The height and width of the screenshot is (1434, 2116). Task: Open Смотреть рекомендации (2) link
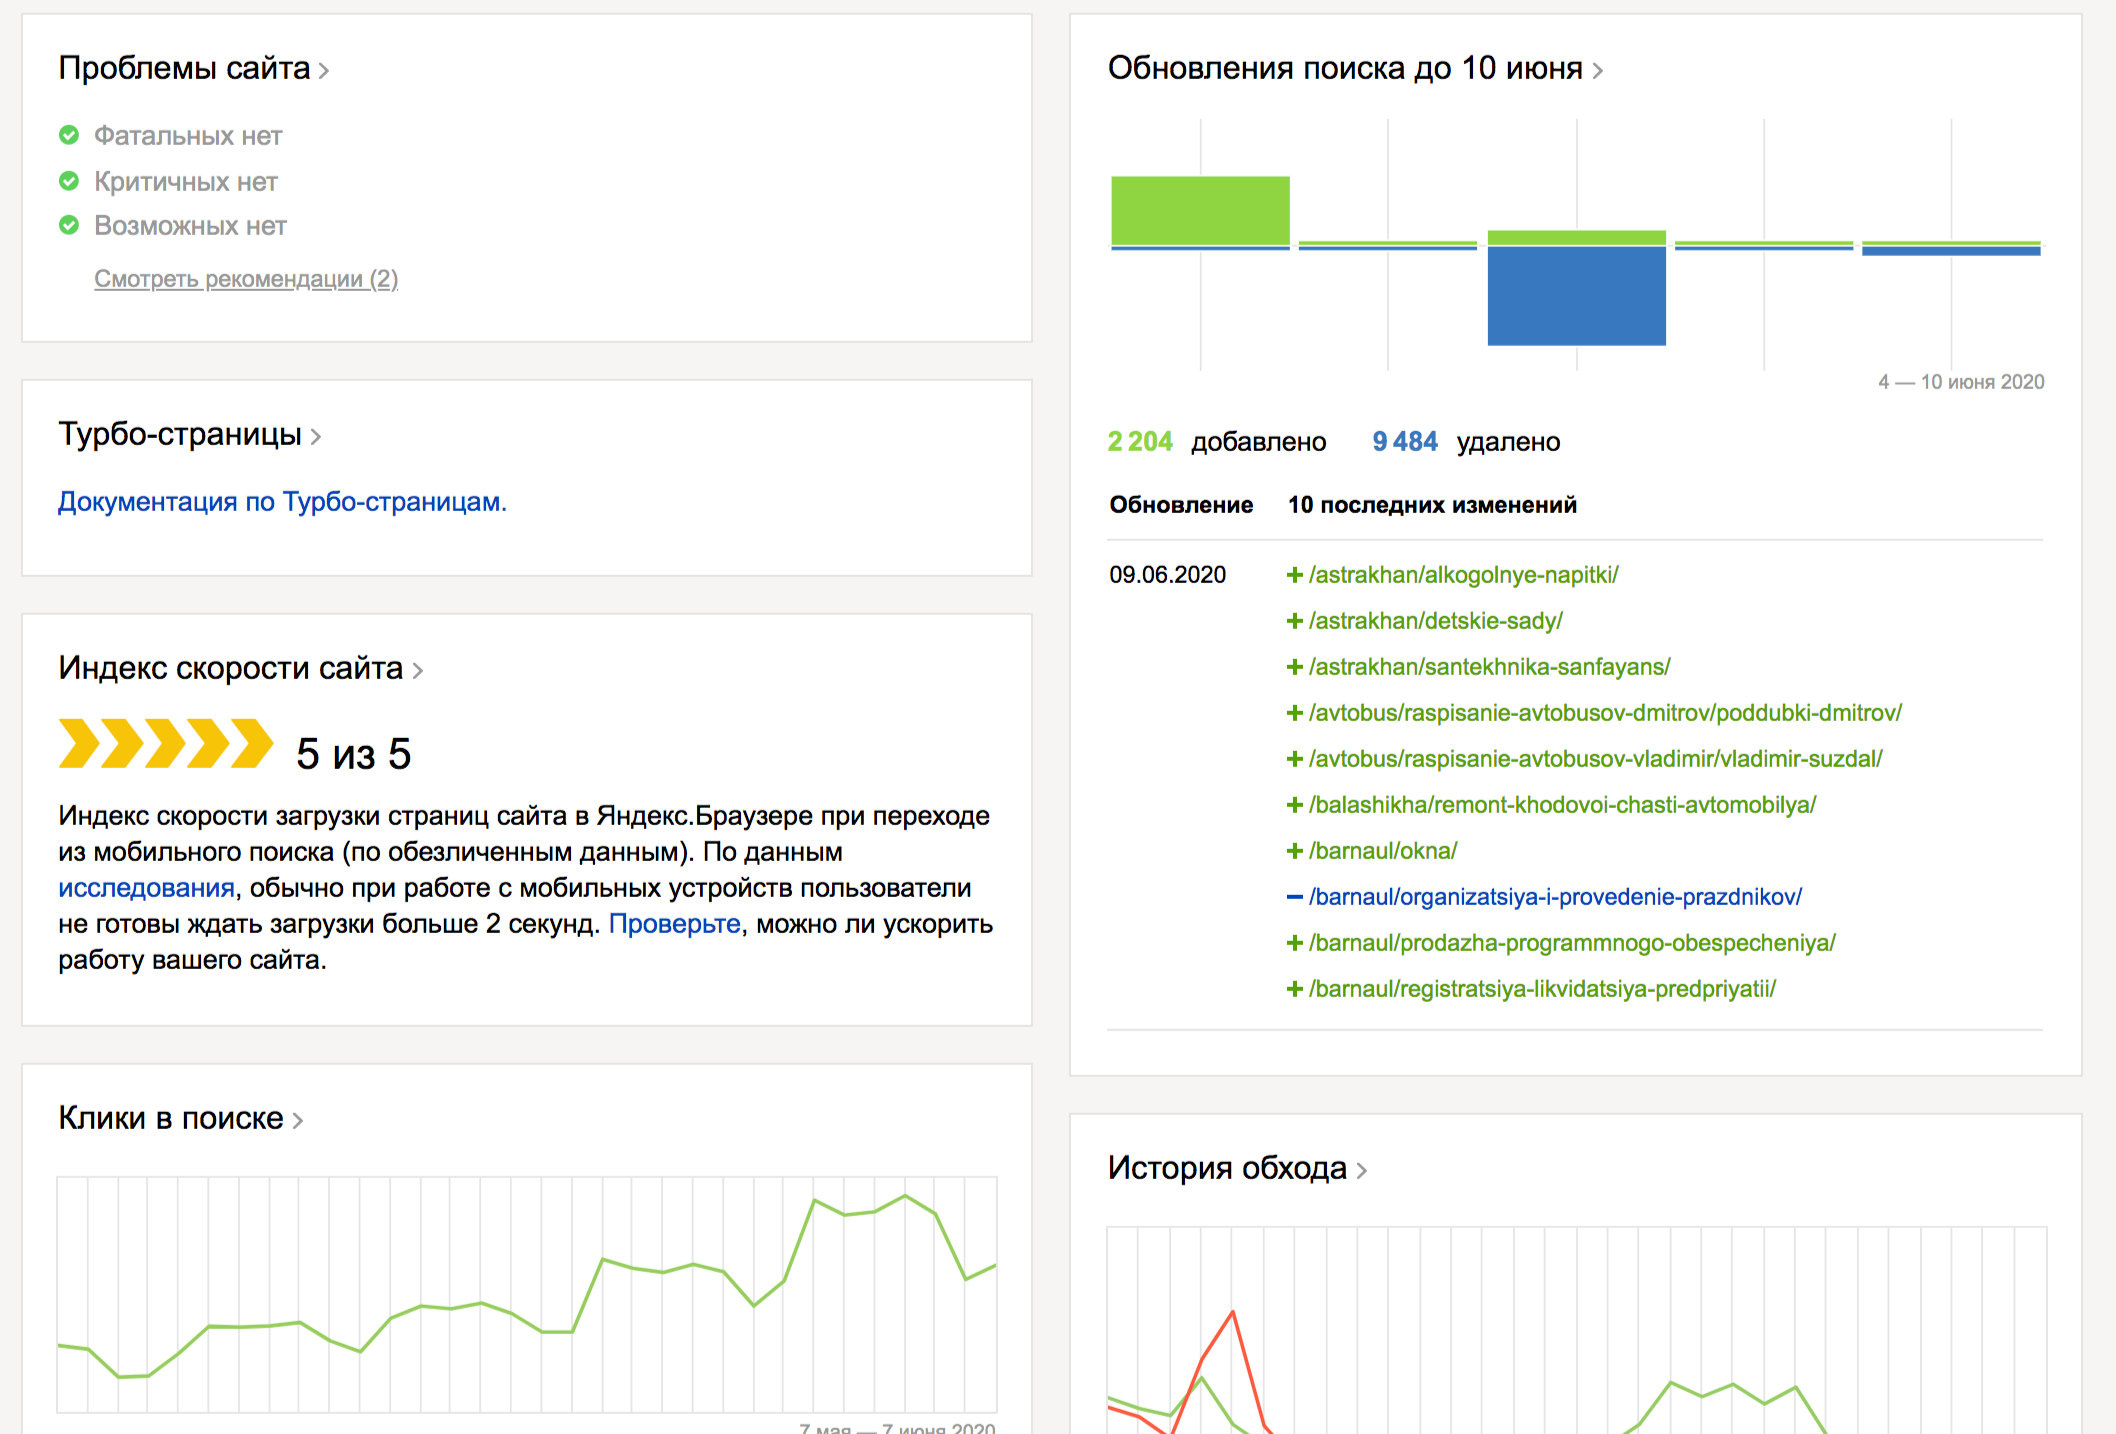tap(246, 279)
